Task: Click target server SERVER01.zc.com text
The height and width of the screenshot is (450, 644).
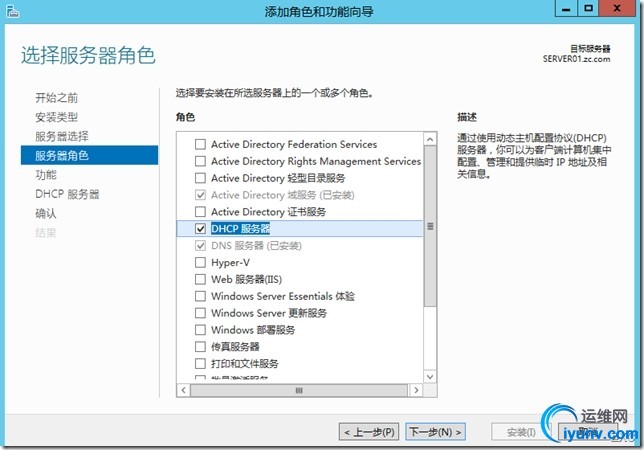Action: coord(576,59)
